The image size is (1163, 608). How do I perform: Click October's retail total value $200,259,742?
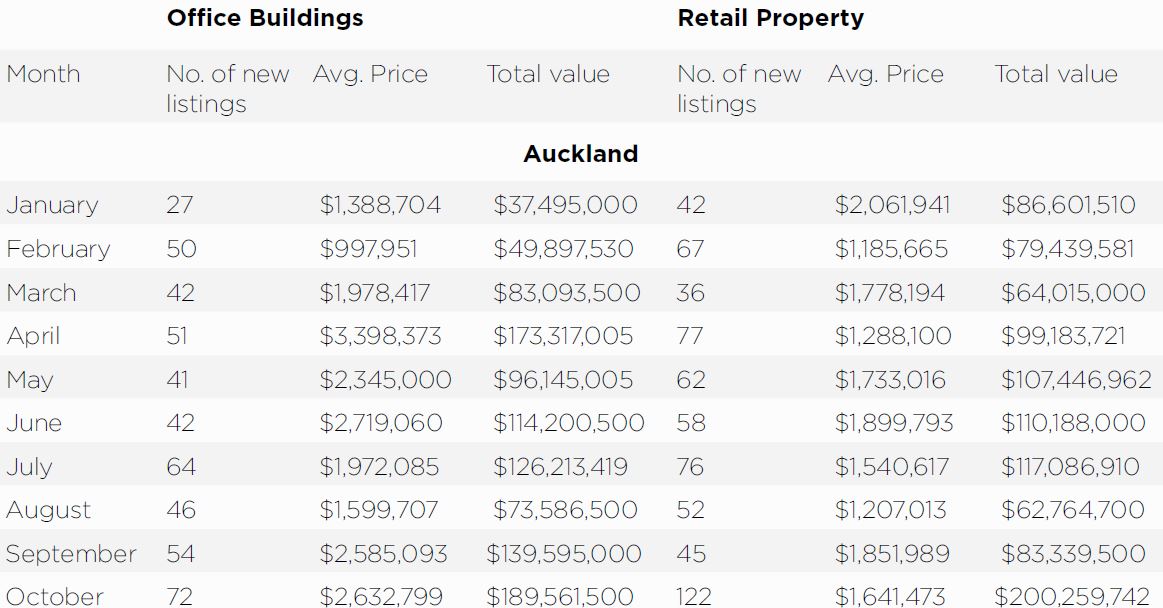click(1073, 597)
